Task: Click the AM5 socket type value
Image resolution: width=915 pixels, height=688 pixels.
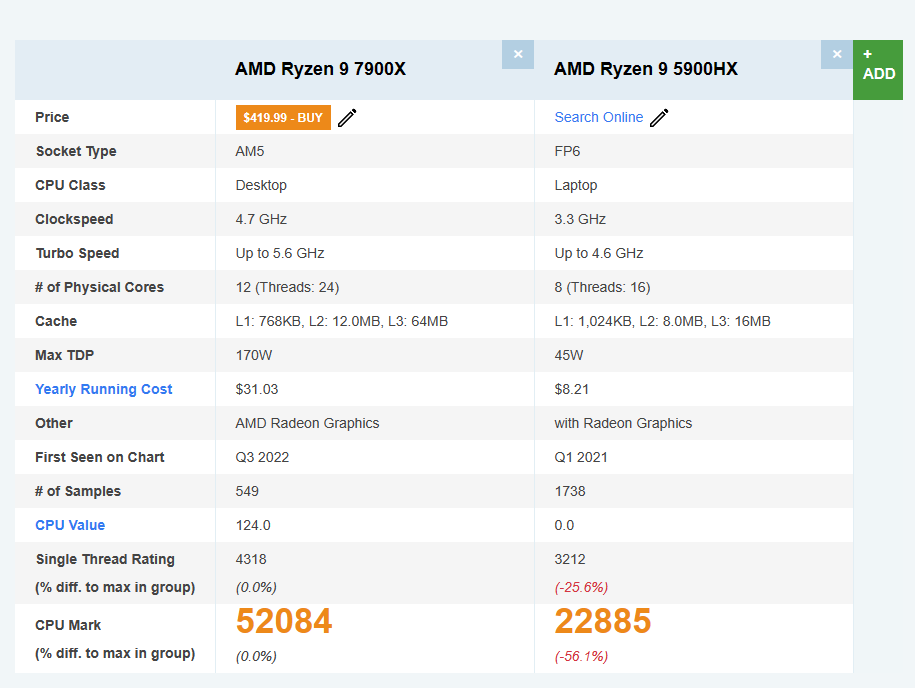Action: (250, 151)
